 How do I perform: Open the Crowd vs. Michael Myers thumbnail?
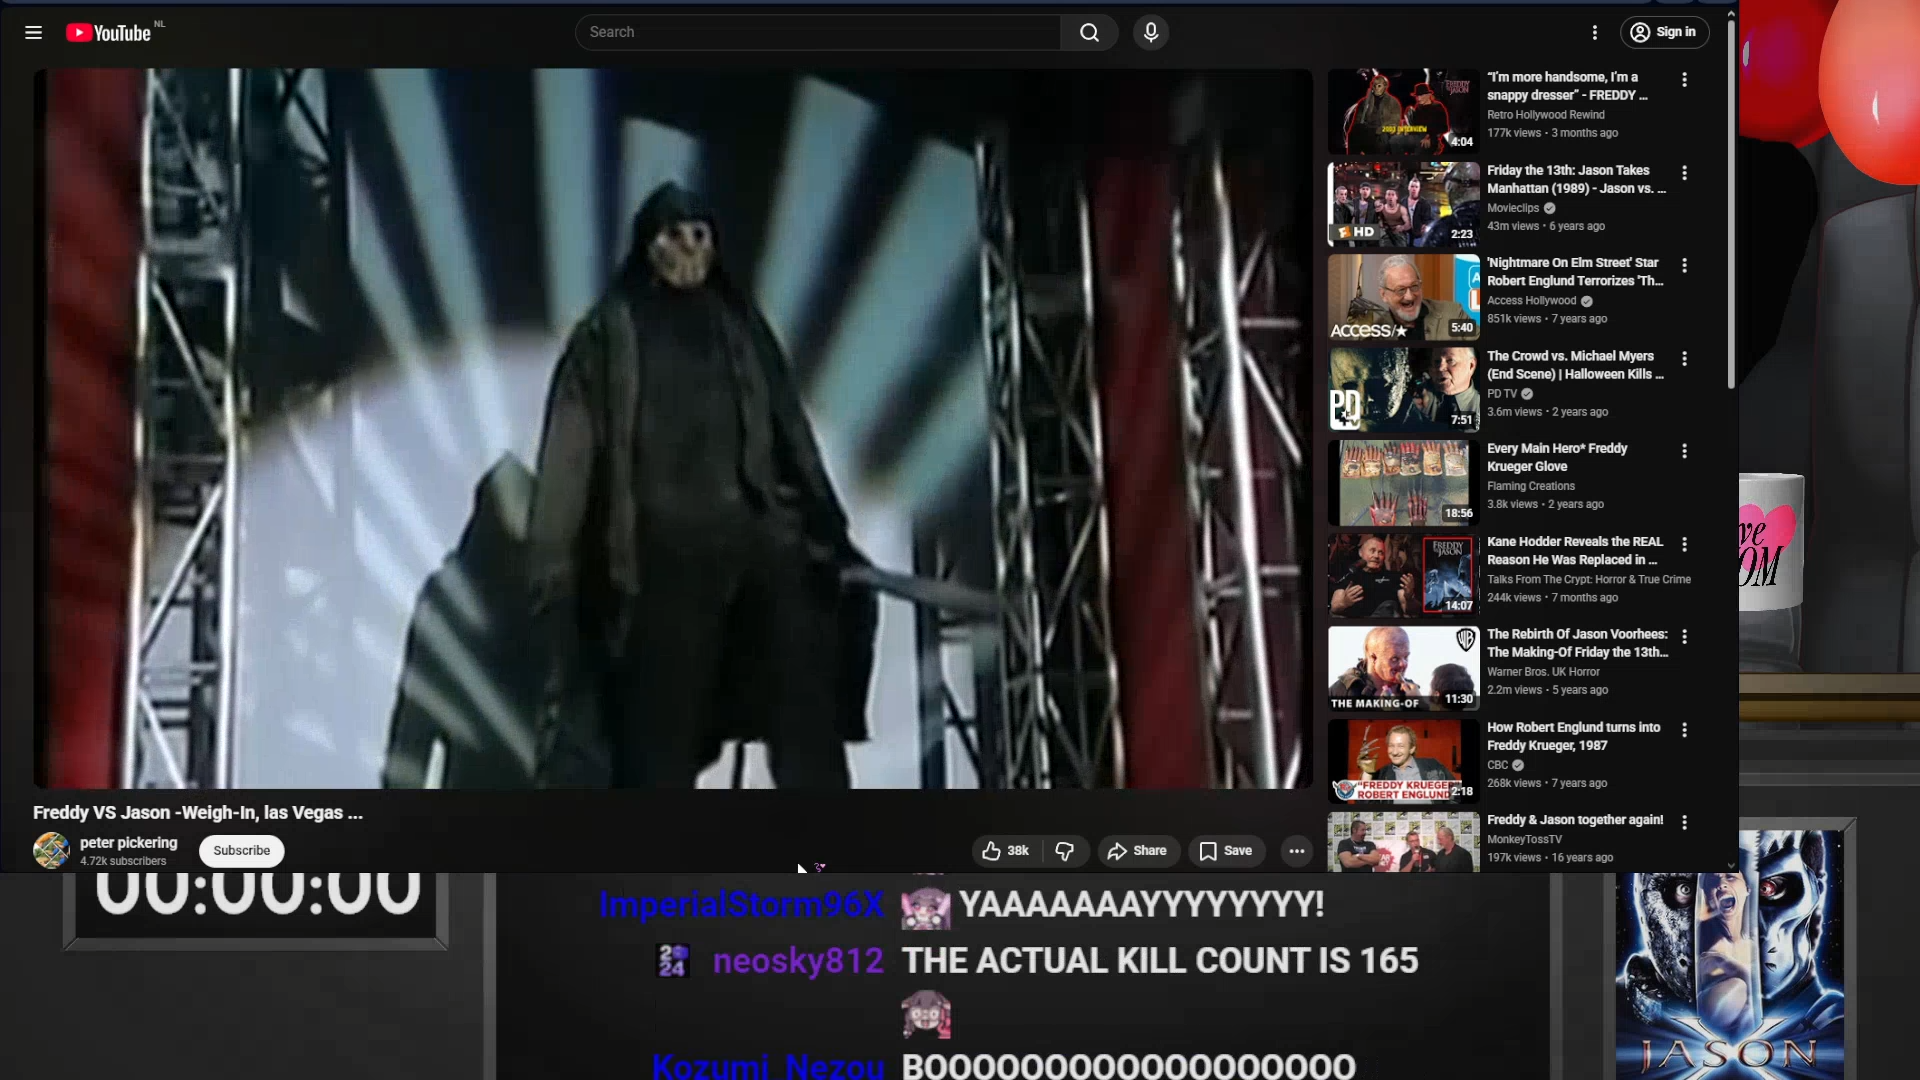tap(1403, 389)
